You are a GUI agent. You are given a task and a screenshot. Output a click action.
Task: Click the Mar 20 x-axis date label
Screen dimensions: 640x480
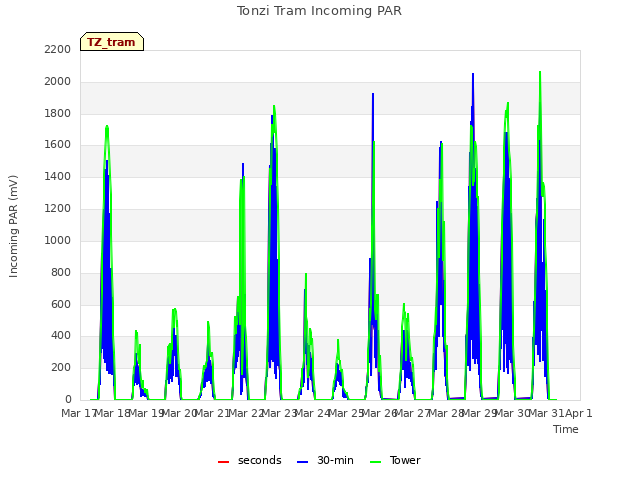pos(180,413)
